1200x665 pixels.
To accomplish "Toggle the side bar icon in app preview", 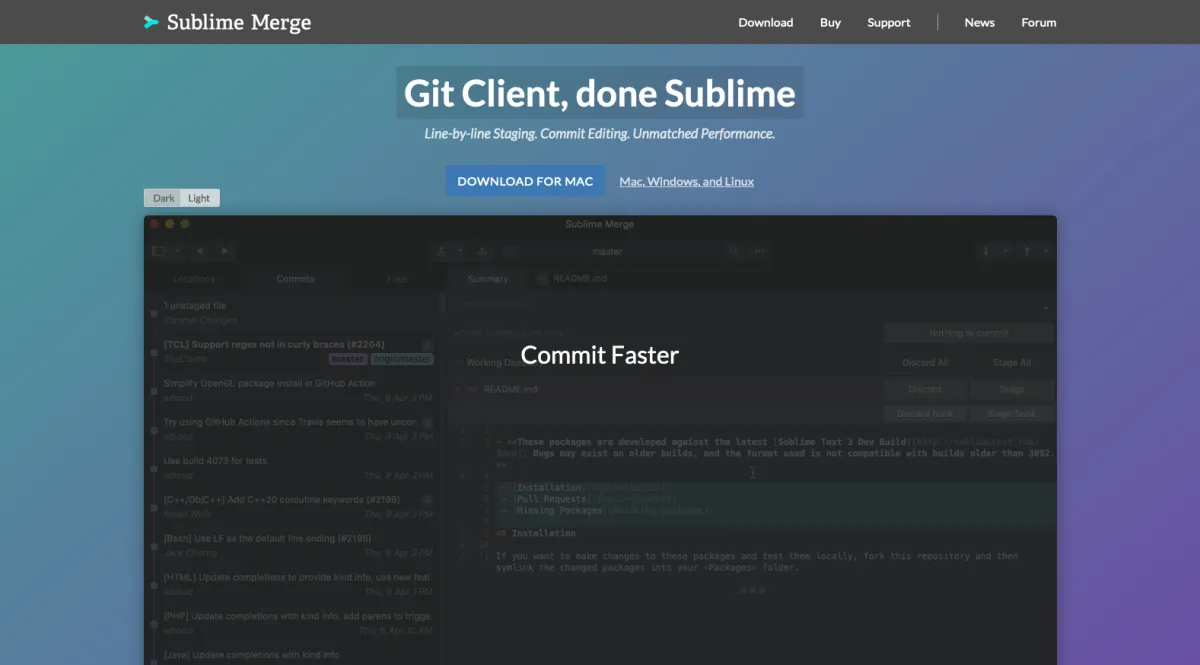I will click(x=158, y=251).
